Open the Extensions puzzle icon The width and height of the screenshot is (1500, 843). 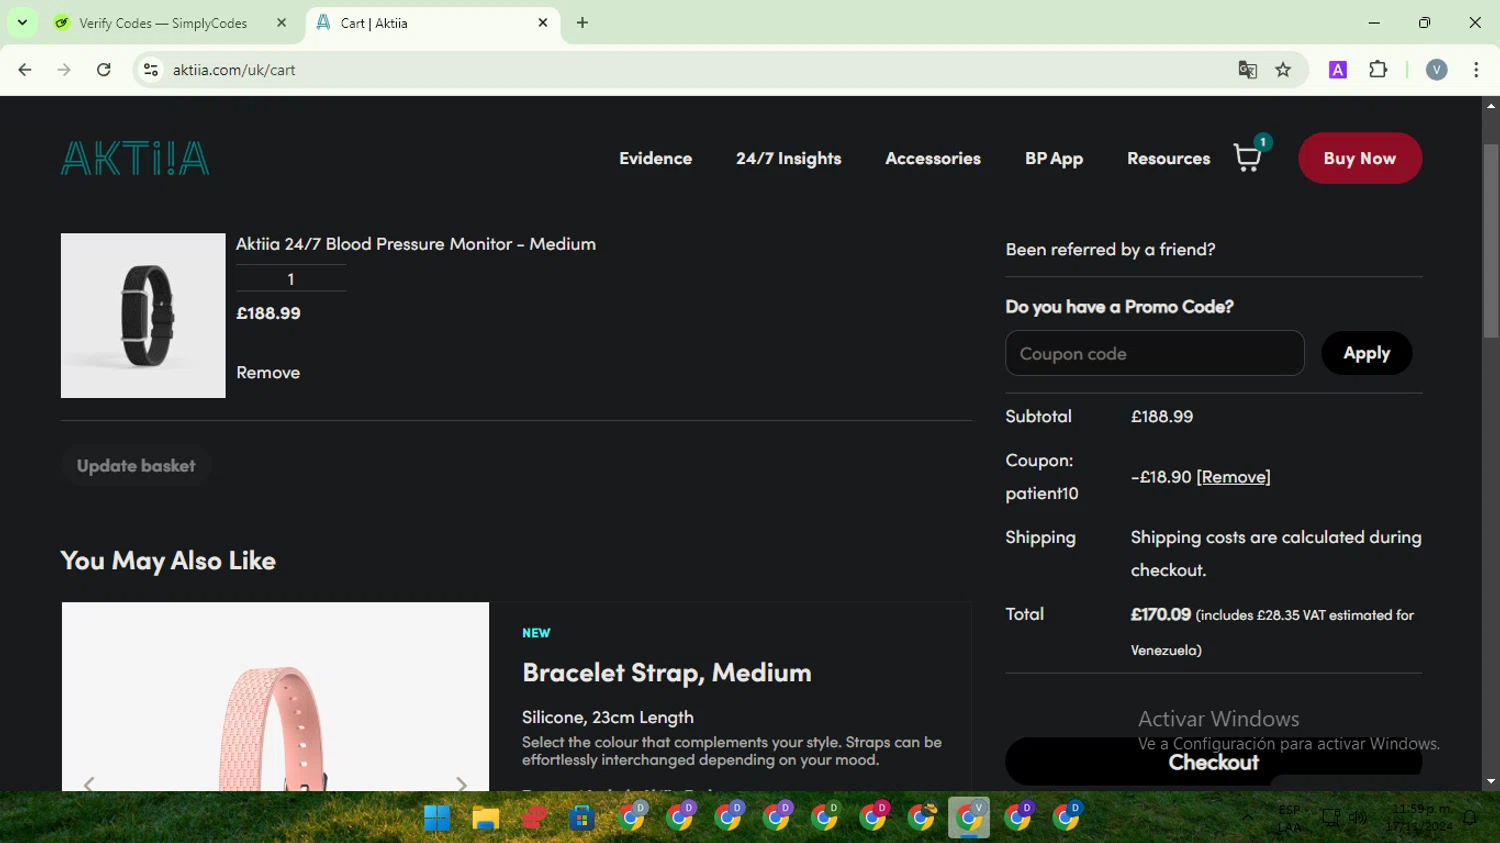(x=1378, y=70)
